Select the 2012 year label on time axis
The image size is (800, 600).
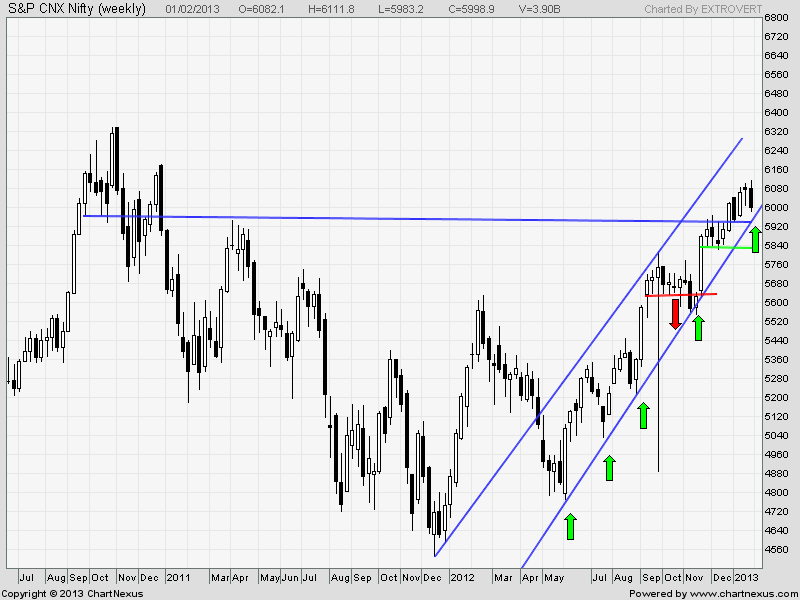(462, 577)
